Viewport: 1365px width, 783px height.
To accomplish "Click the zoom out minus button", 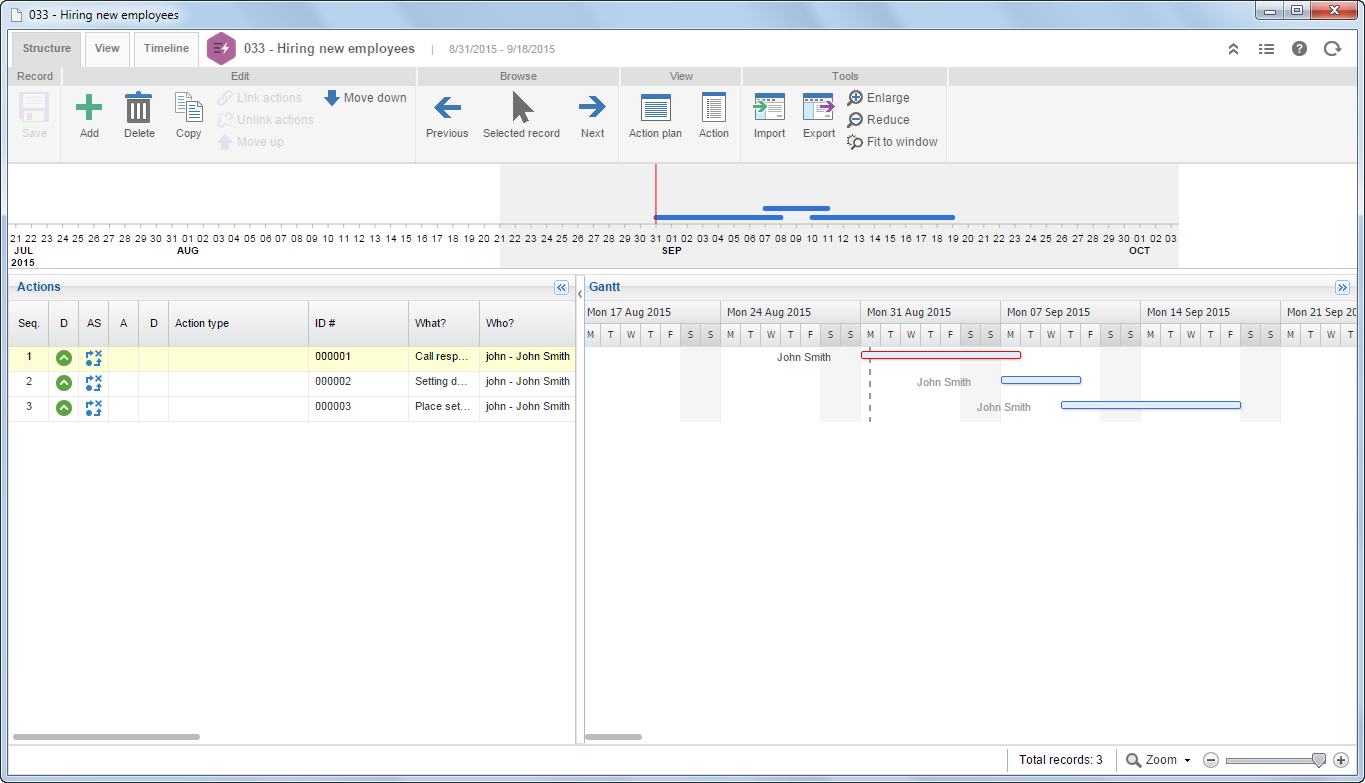I will [1210, 760].
